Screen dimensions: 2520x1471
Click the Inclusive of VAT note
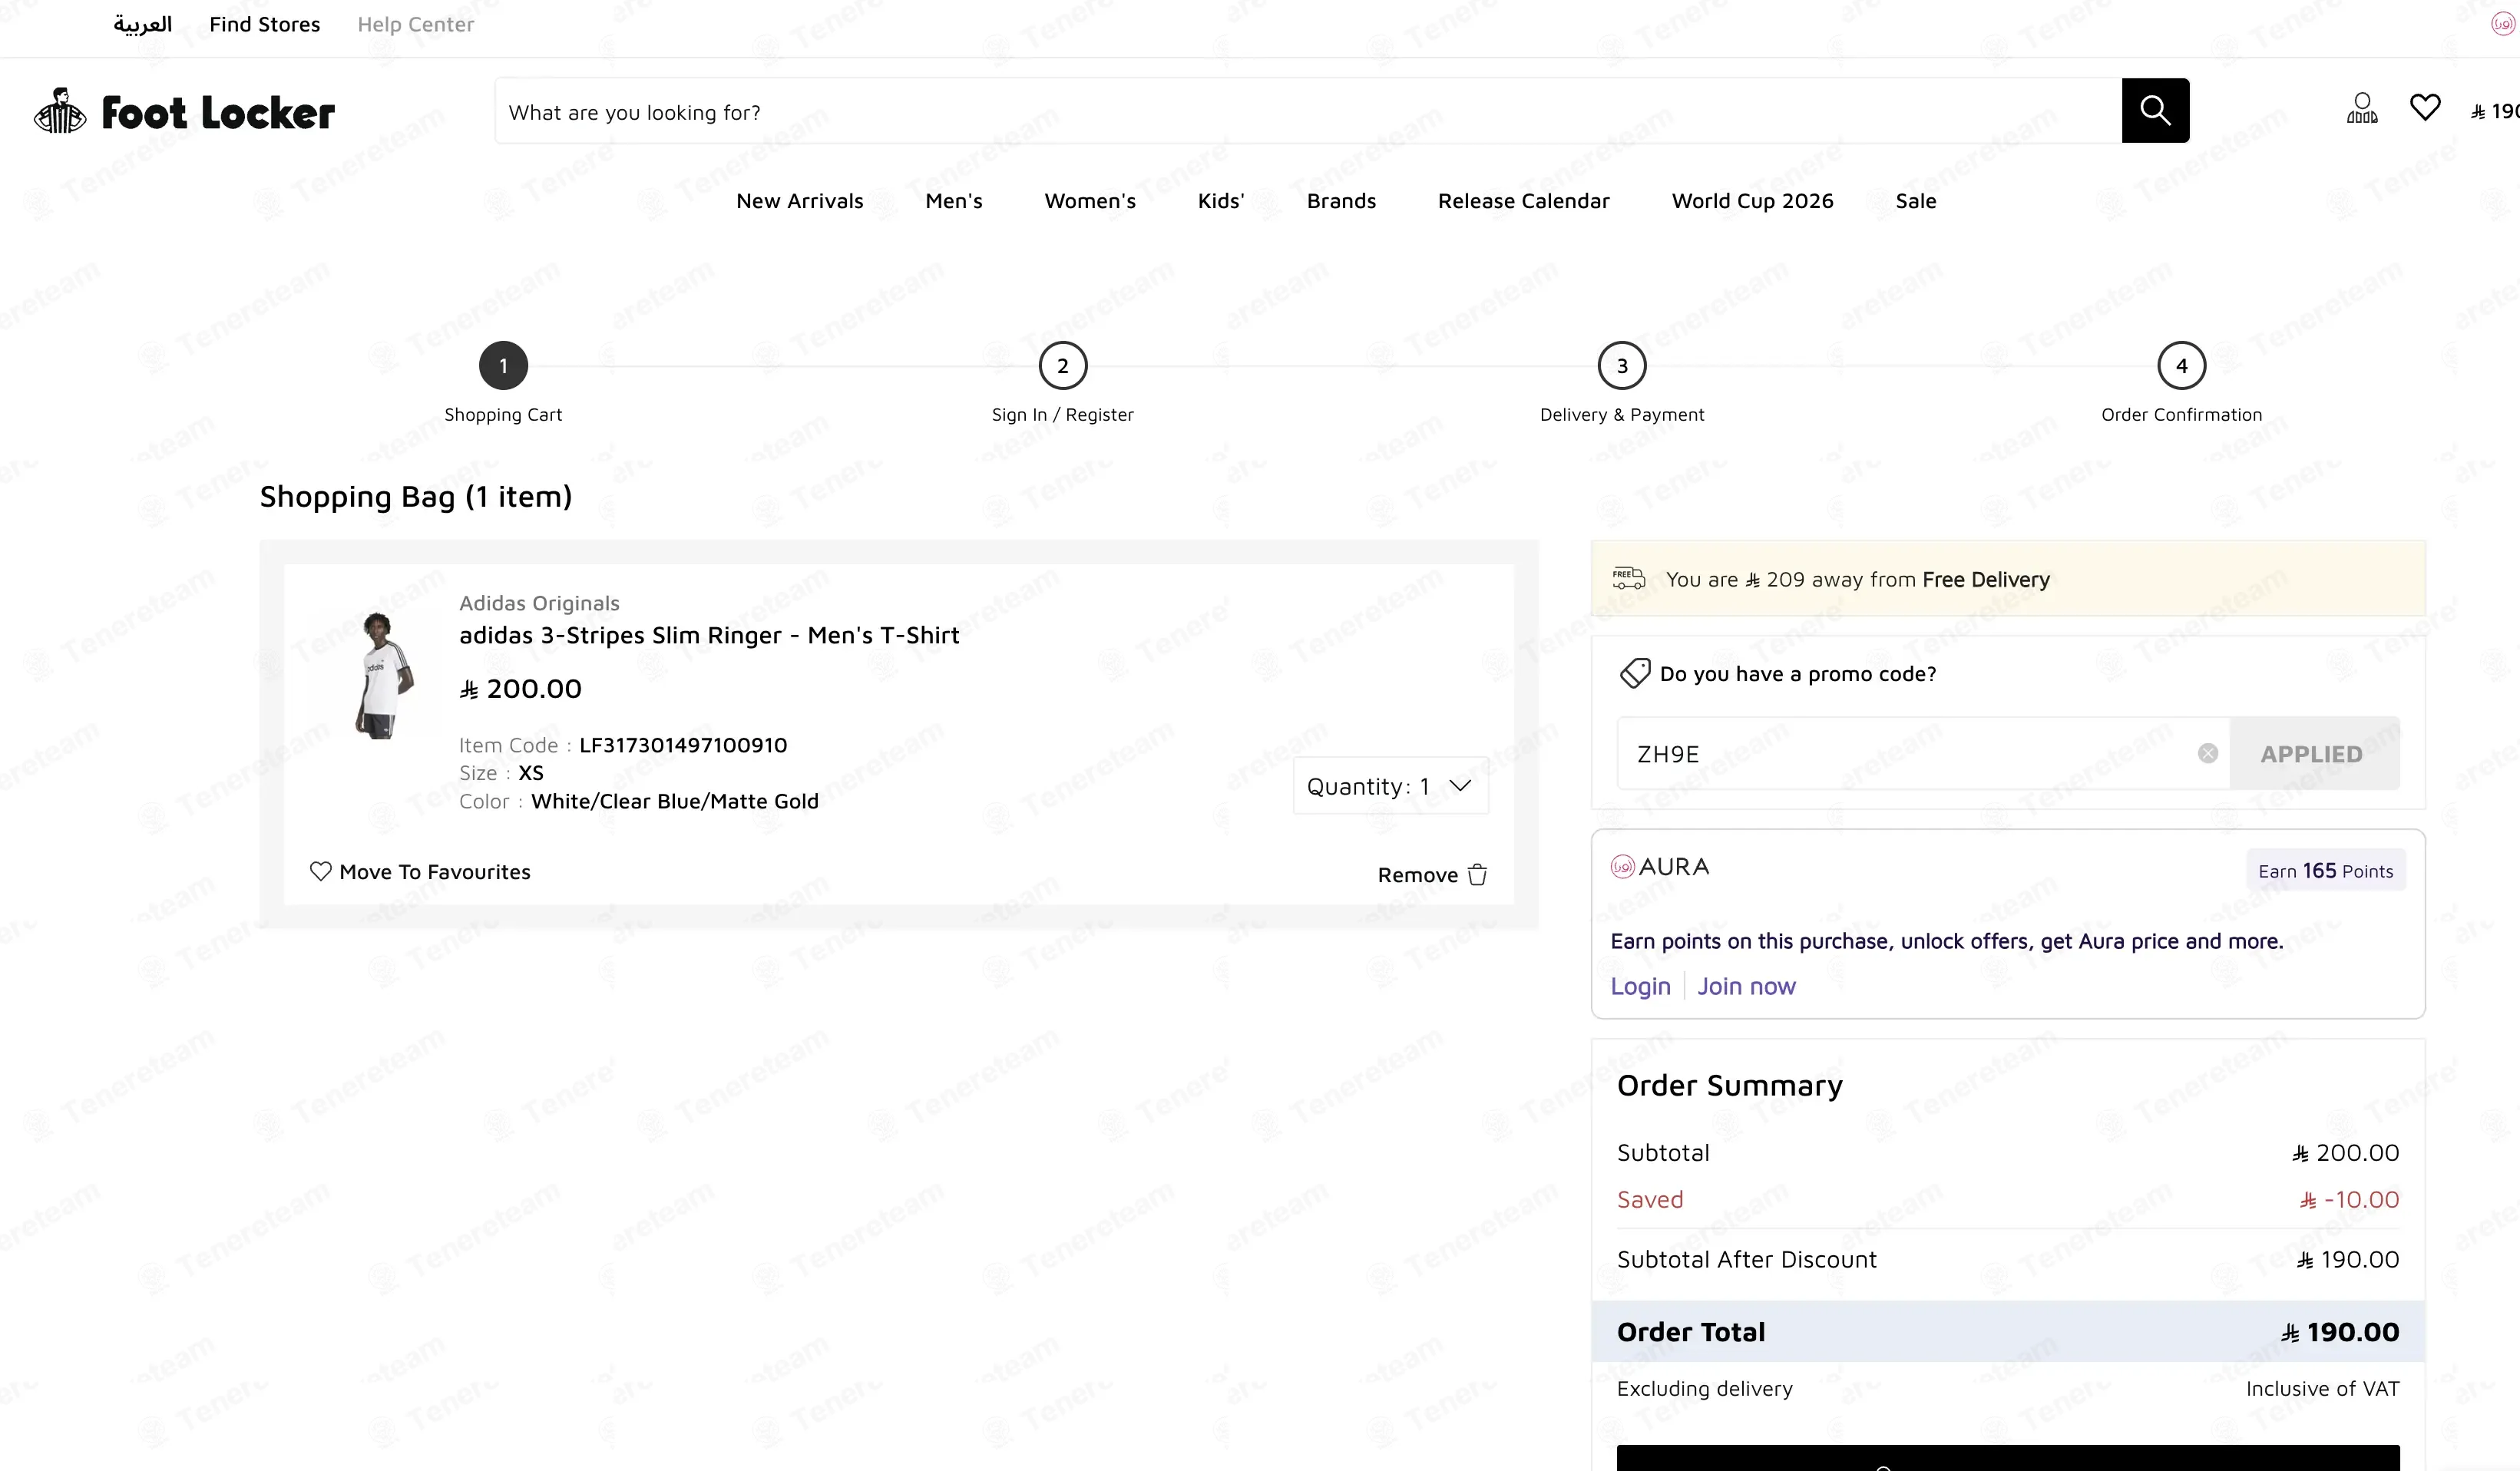2322,1388
